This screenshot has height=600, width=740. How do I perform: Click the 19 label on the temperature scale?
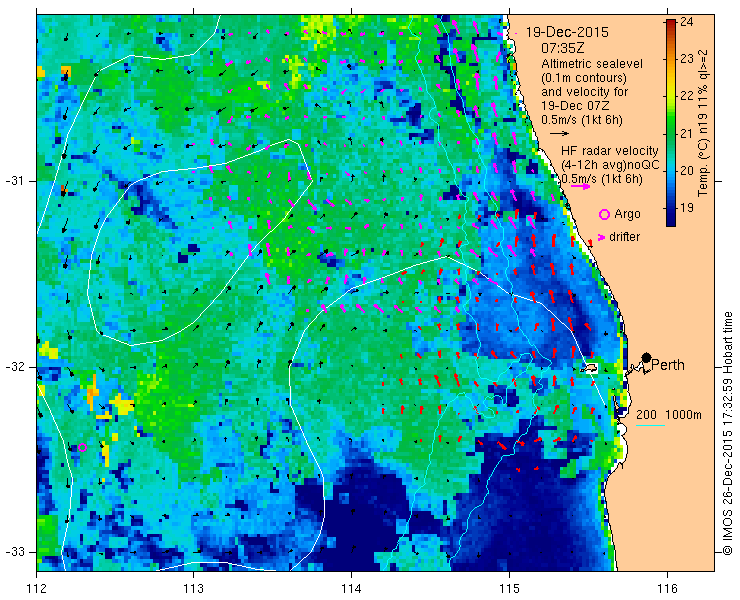[x=688, y=208]
